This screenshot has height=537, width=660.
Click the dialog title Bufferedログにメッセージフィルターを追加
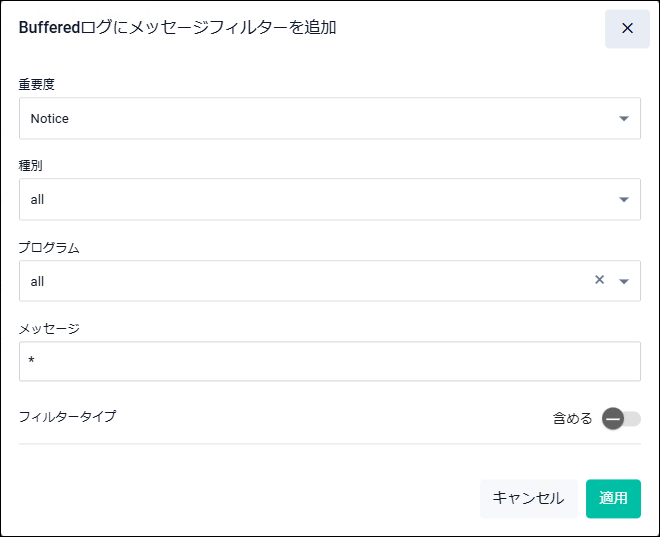point(178,28)
